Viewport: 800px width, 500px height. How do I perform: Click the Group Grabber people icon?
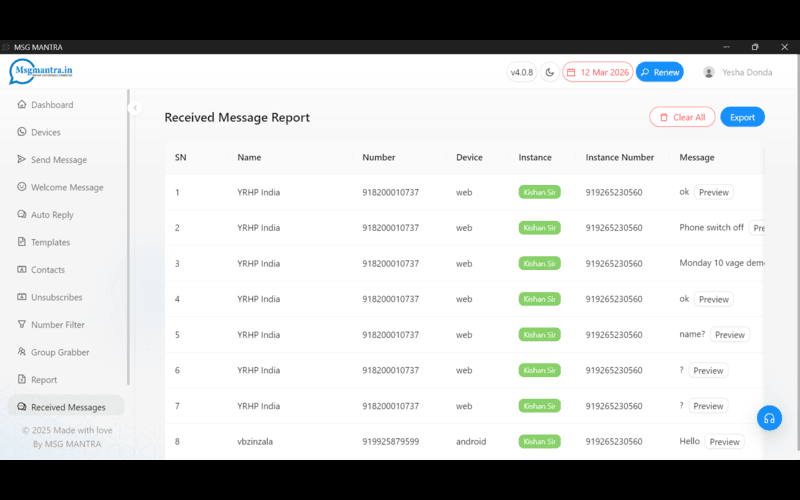pyautogui.click(x=22, y=352)
